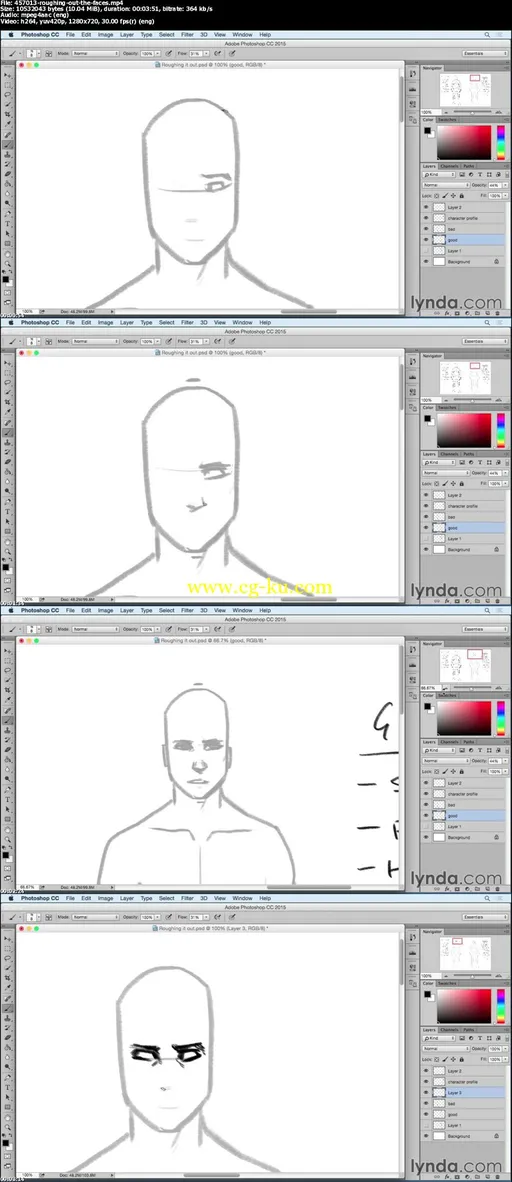The height and width of the screenshot is (1182, 512).
Task: Select Gradient tool in the watermarked frame
Action: 8,471
